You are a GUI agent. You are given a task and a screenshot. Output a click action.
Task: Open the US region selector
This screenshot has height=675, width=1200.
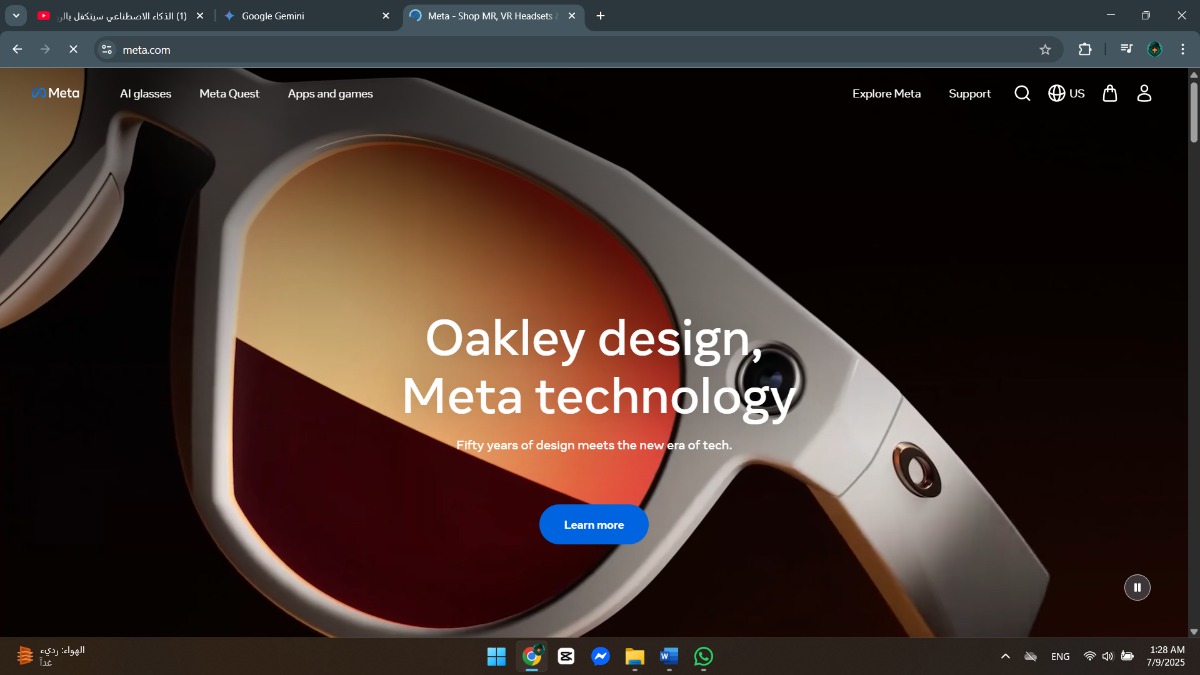point(1066,93)
